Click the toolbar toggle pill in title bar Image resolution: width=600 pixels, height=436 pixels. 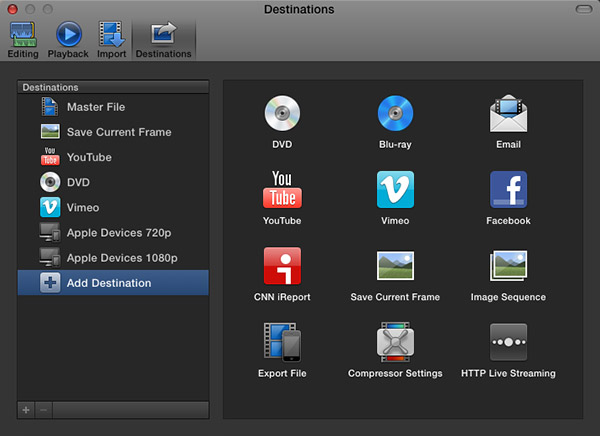[584, 9]
